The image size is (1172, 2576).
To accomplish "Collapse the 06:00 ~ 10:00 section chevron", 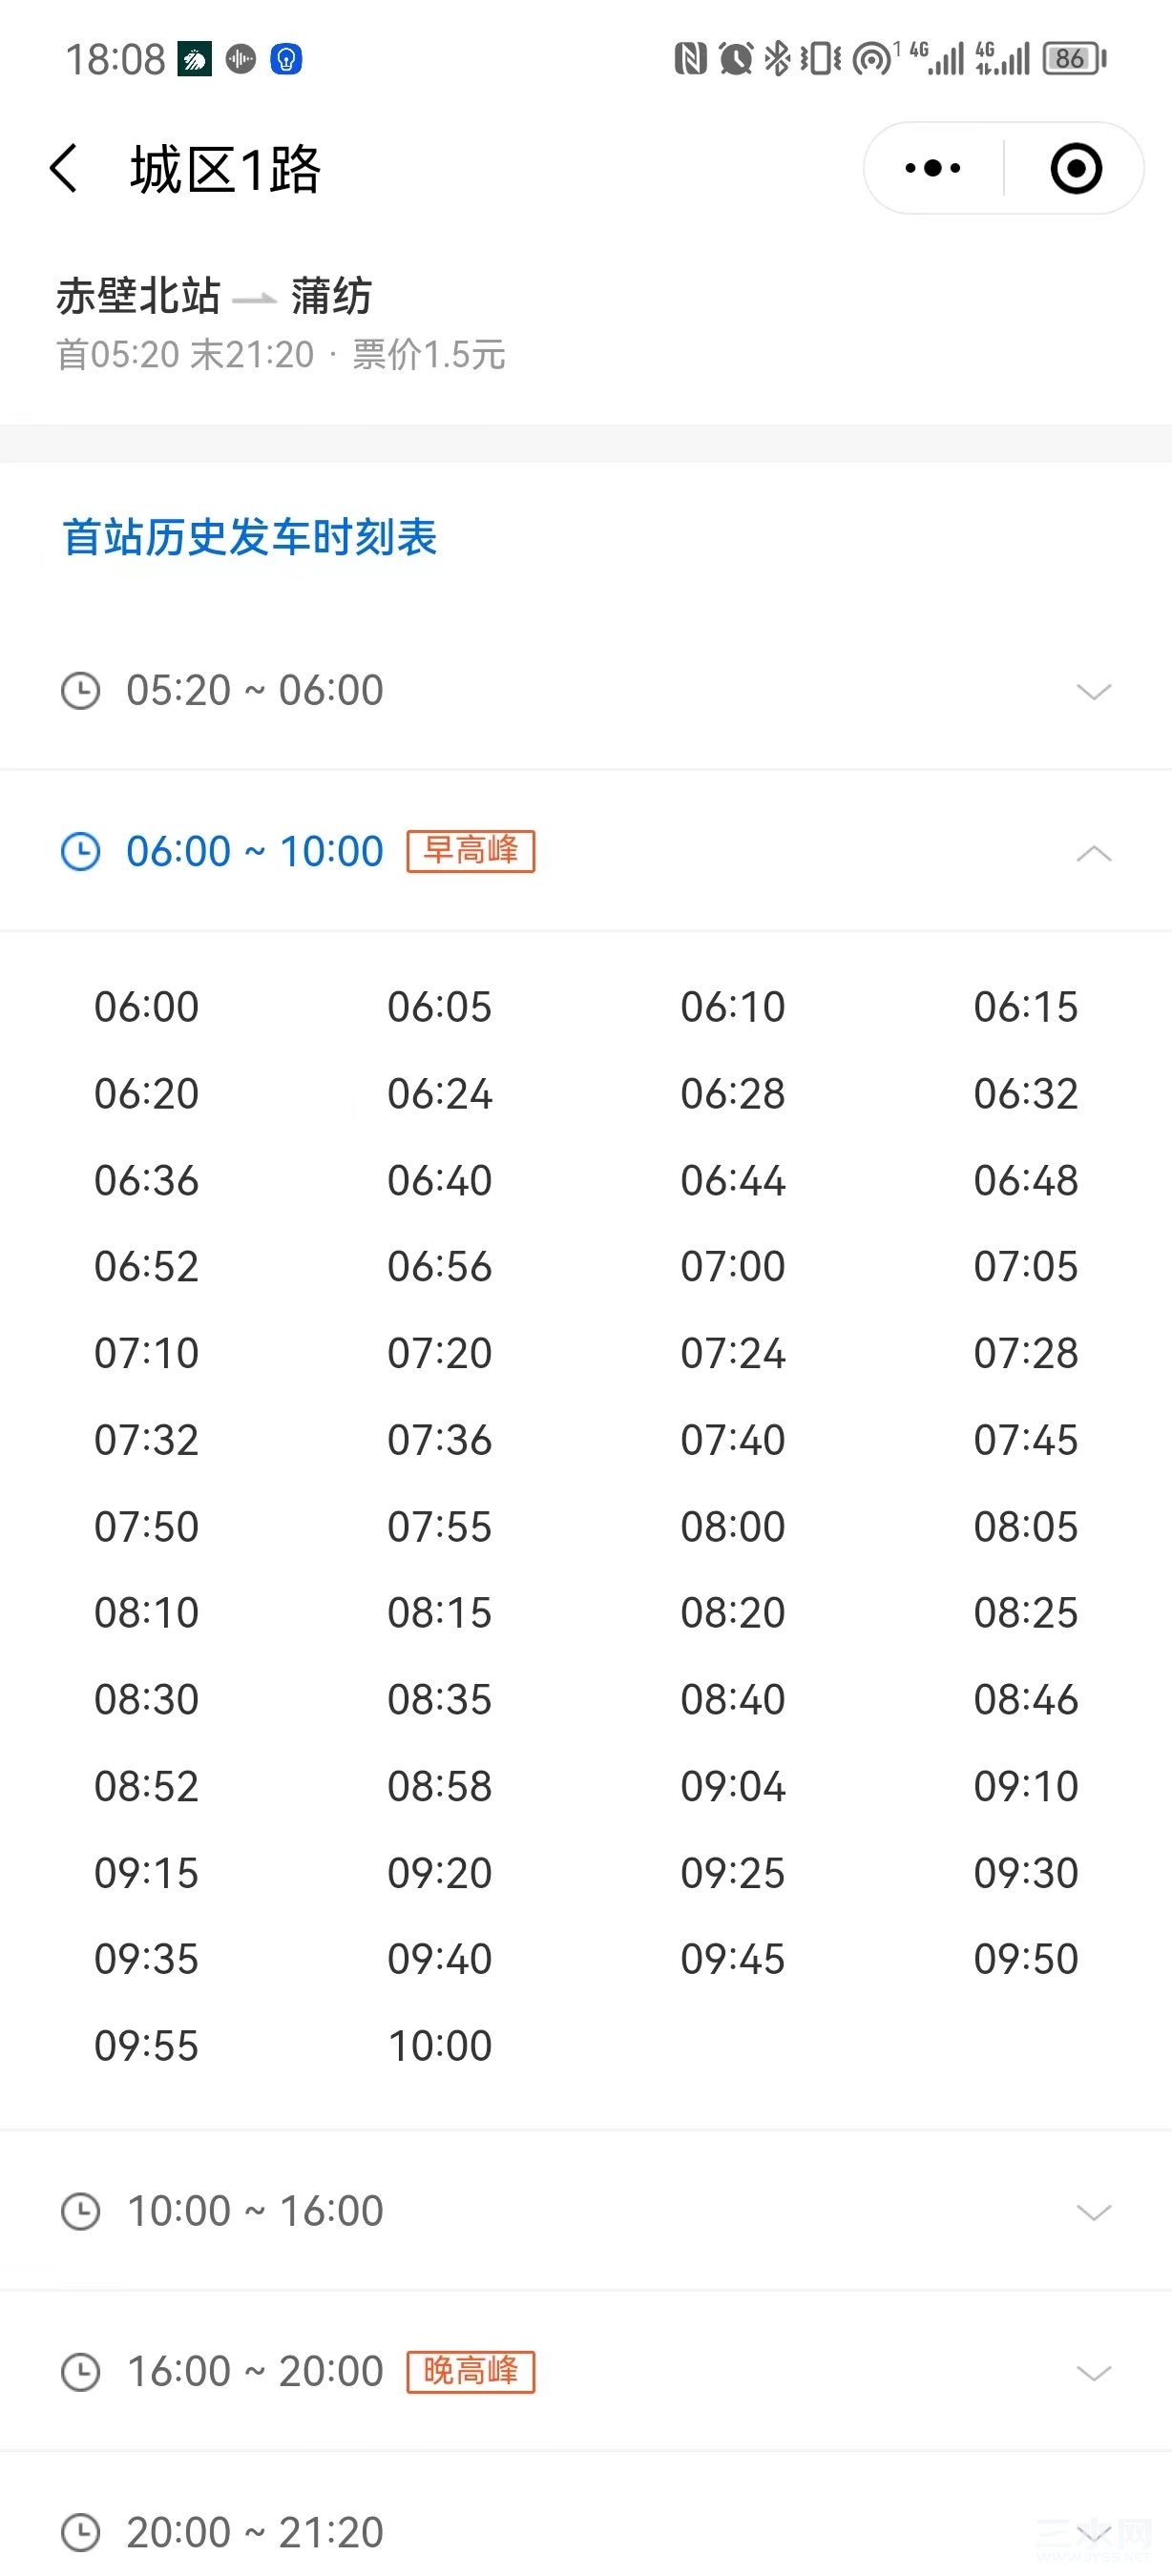I will [1094, 853].
